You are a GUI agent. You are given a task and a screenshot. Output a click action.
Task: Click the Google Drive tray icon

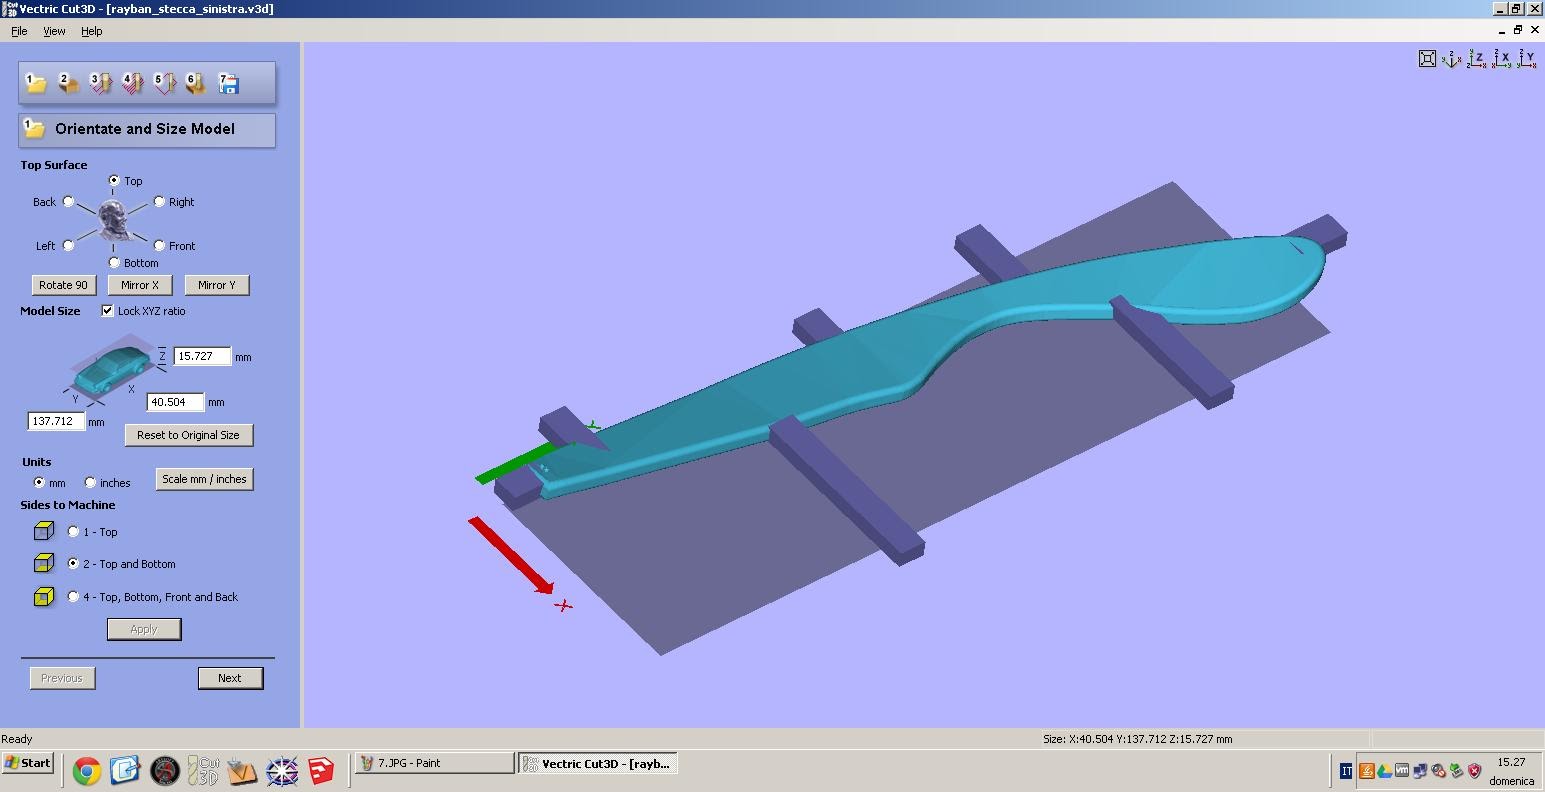click(x=1384, y=771)
